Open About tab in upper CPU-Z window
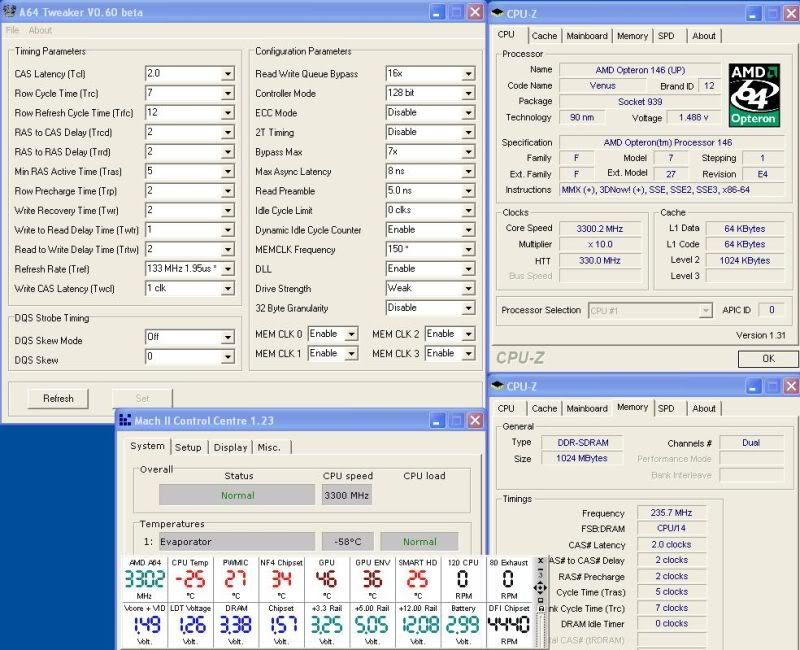Viewport: 800px width, 650px height. pyautogui.click(x=704, y=36)
